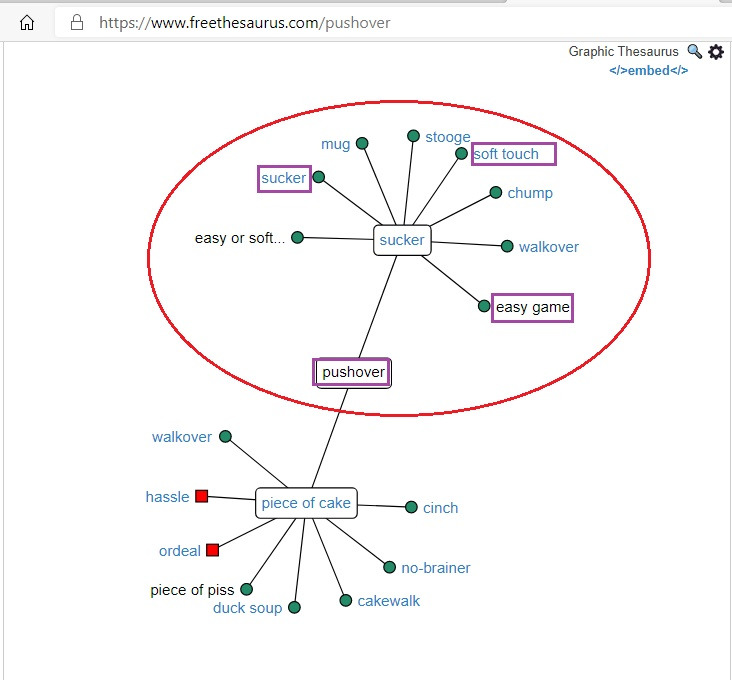Click the green dot beside easy or soft...

pos(297,238)
